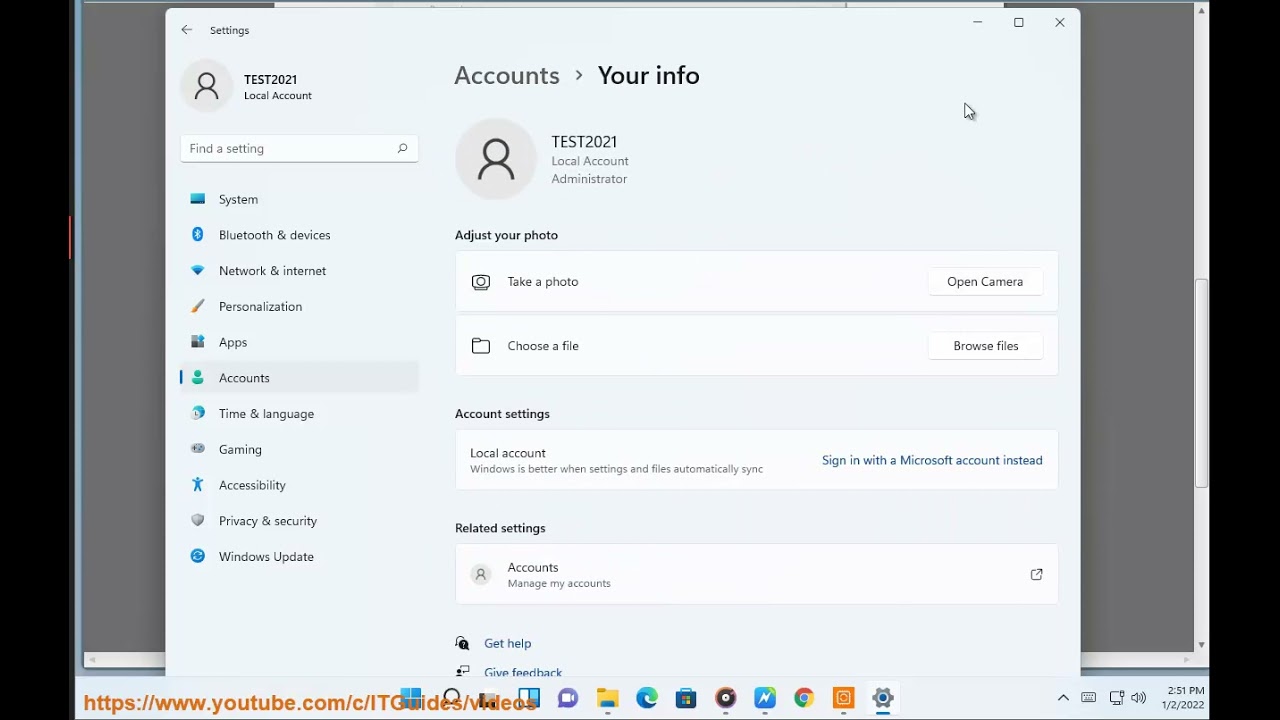Click the Bluetooth icon in sidebar
Viewport: 1280px width, 720px height.
tap(198, 235)
